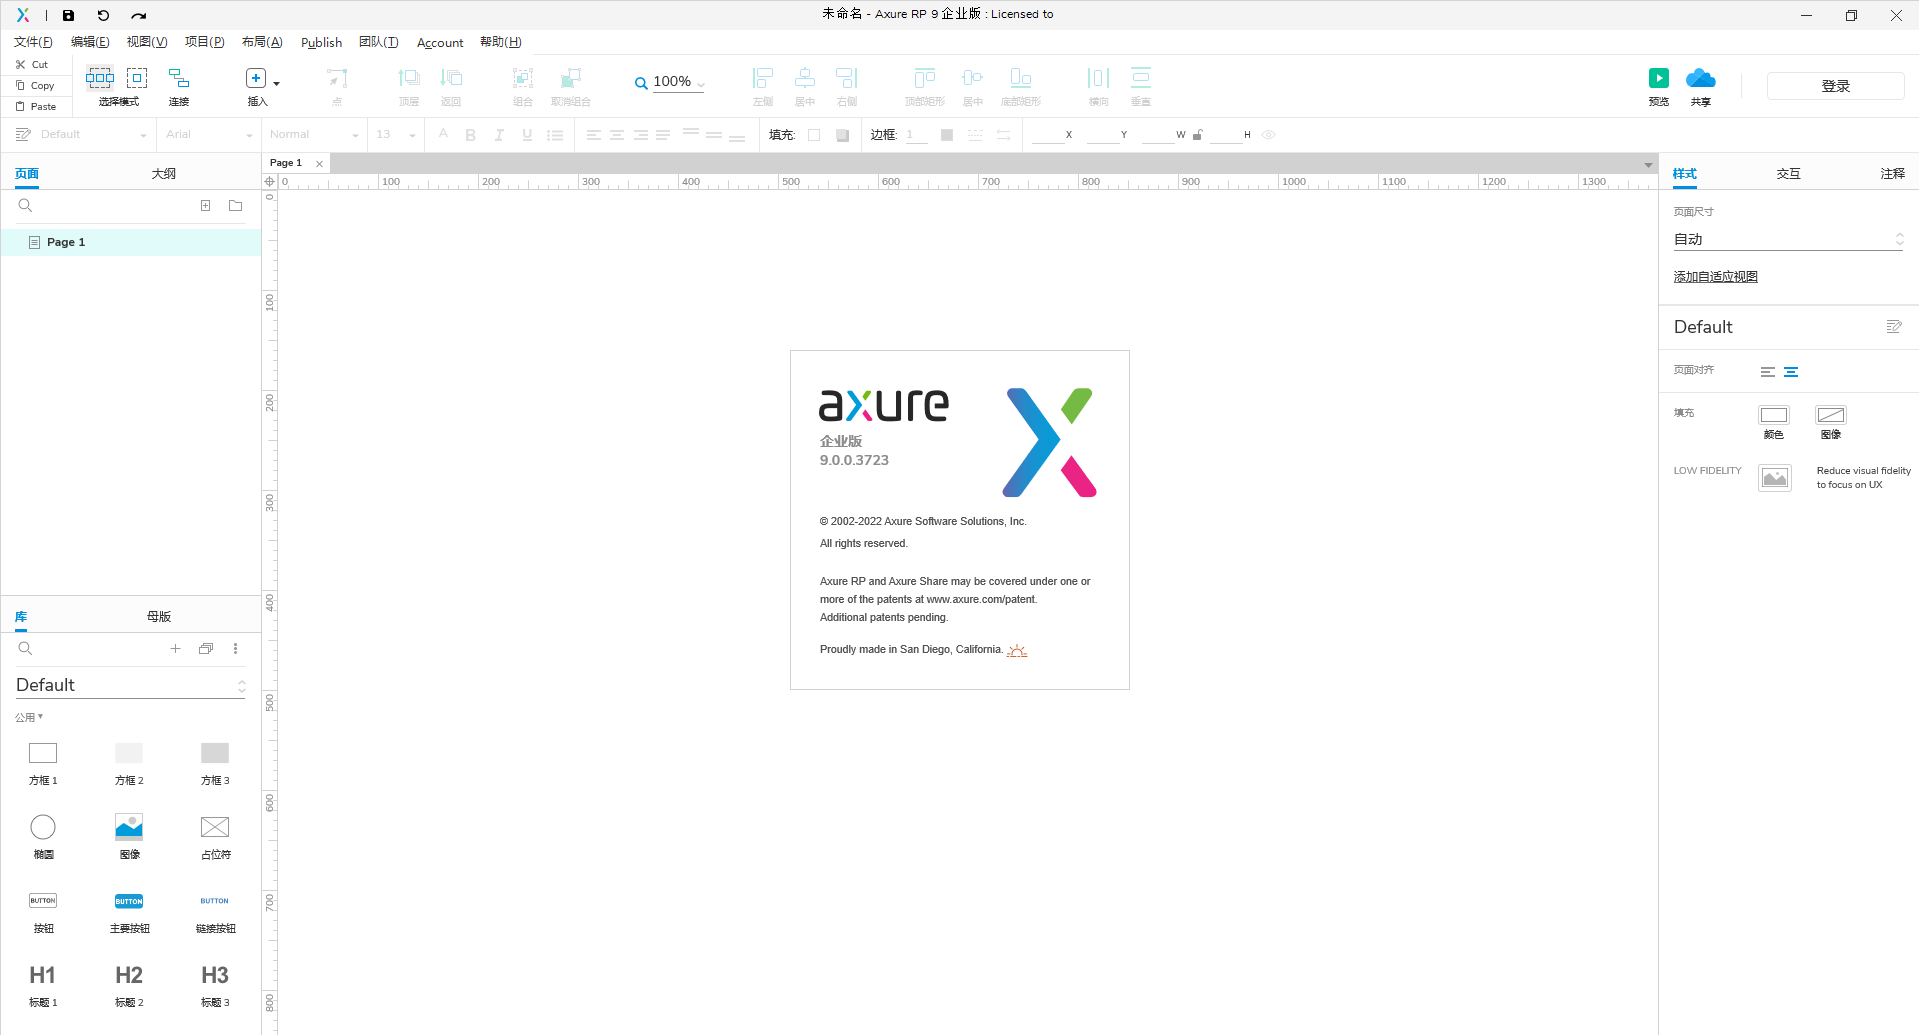Open the page dimensions 自动 dropdown
1919x1035 pixels.
(1788, 239)
